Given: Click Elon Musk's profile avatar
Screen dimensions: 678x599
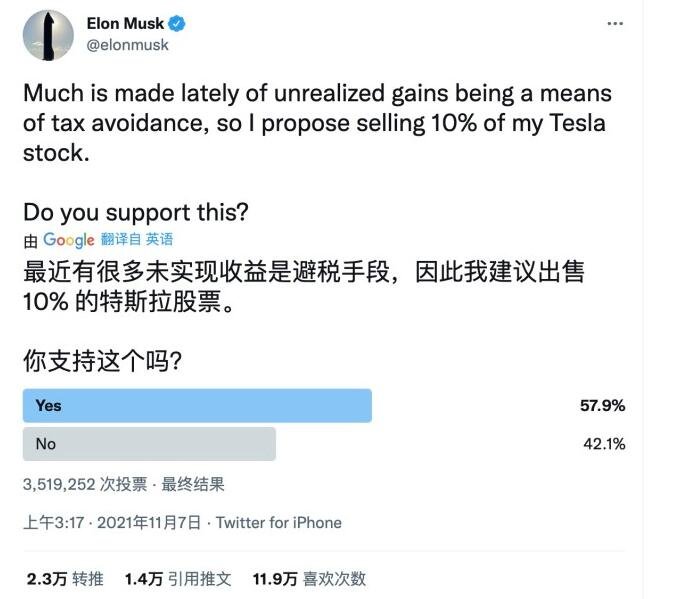Looking at the screenshot, I should (48, 35).
